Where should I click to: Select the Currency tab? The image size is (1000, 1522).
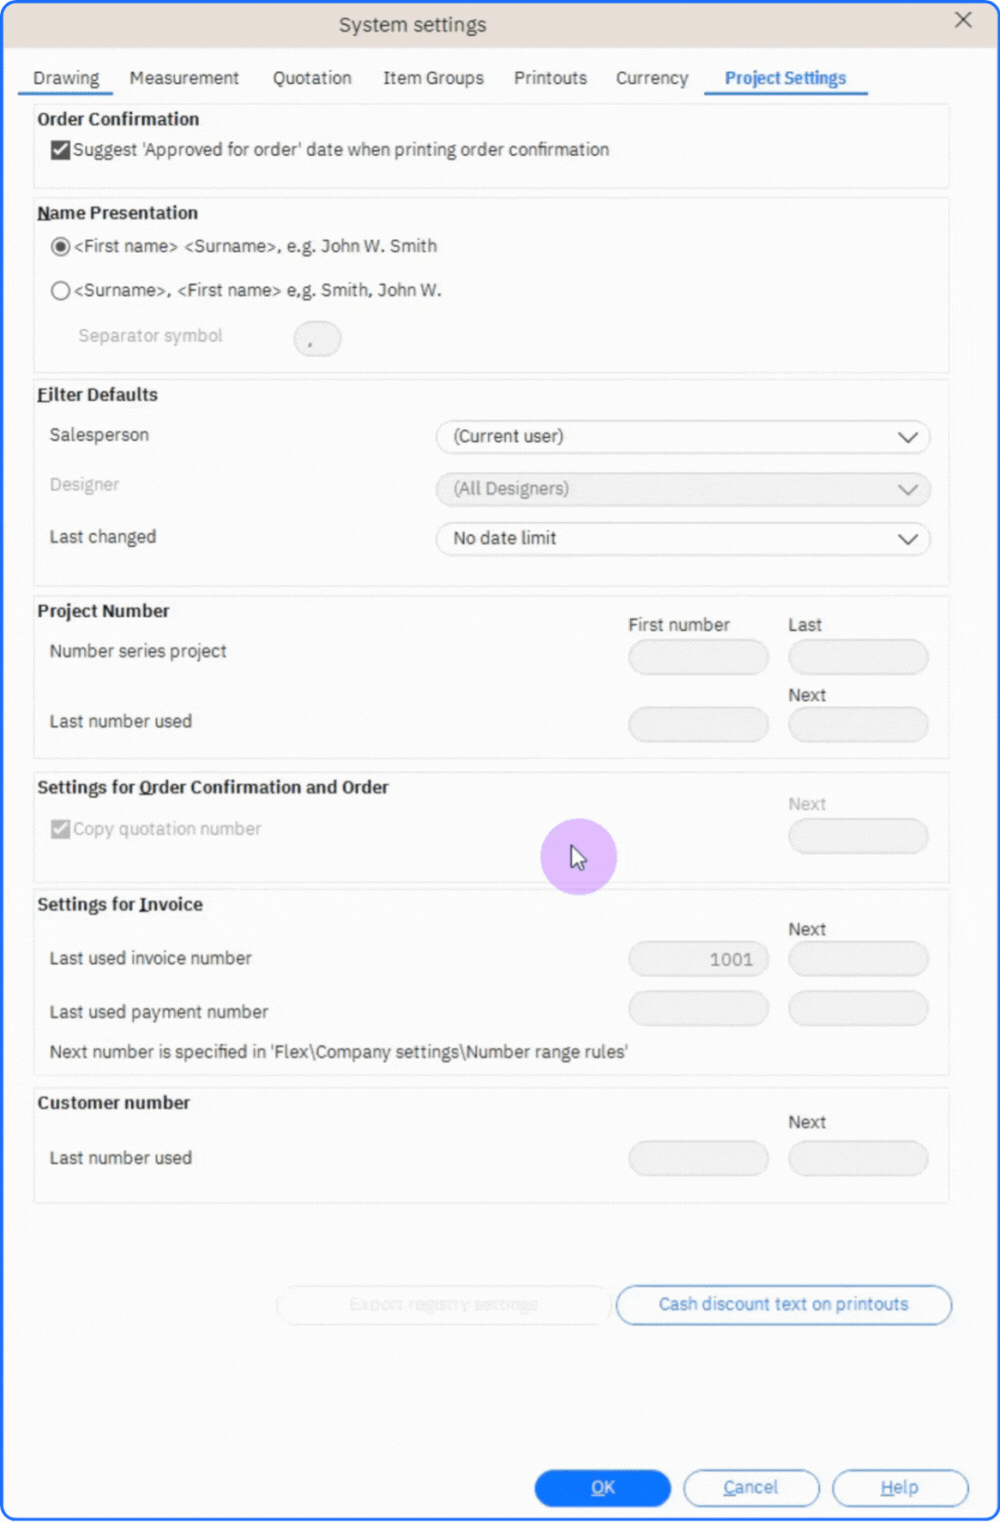(652, 78)
